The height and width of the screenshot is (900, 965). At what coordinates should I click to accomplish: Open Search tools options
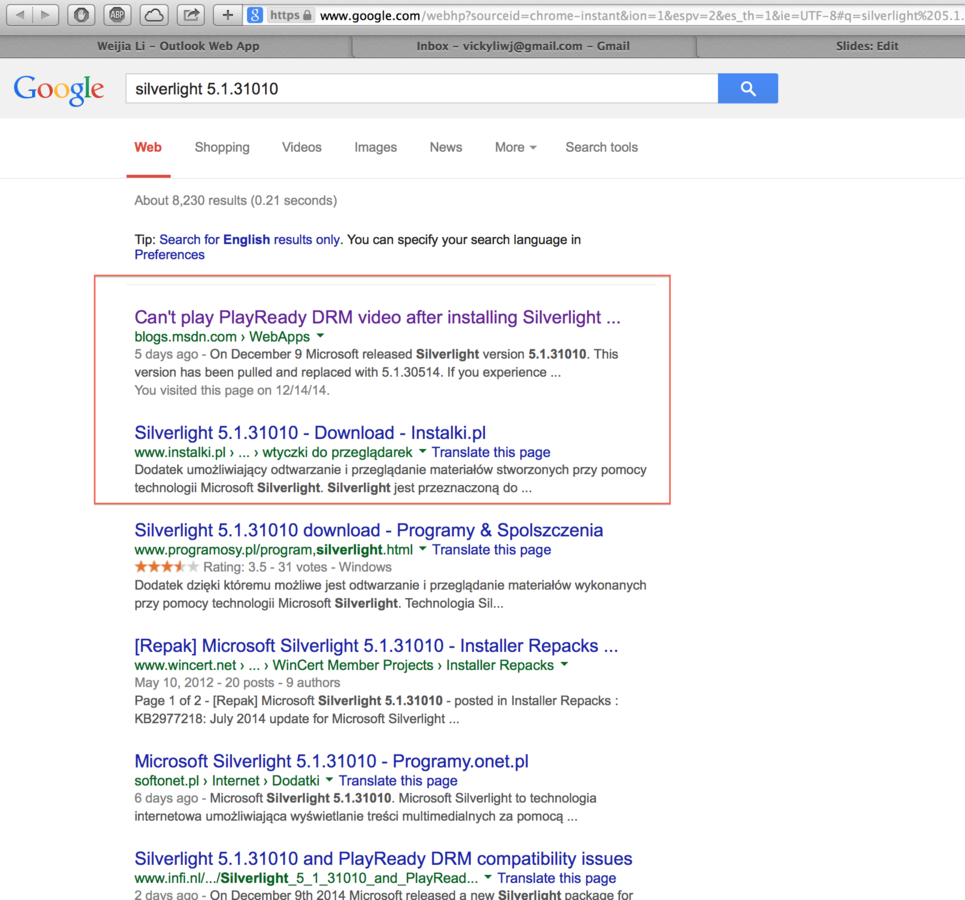coord(601,147)
